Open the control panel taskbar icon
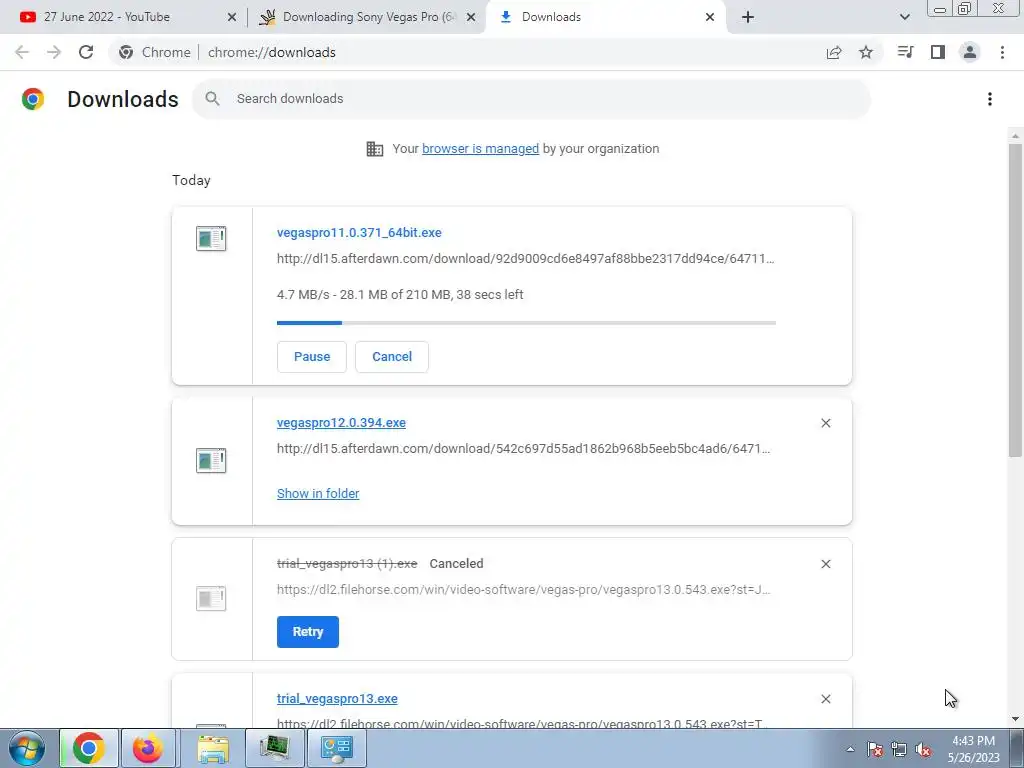Image resolution: width=1024 pixels, height=768 pixels. pyautogui.click(x=337, y=748)
